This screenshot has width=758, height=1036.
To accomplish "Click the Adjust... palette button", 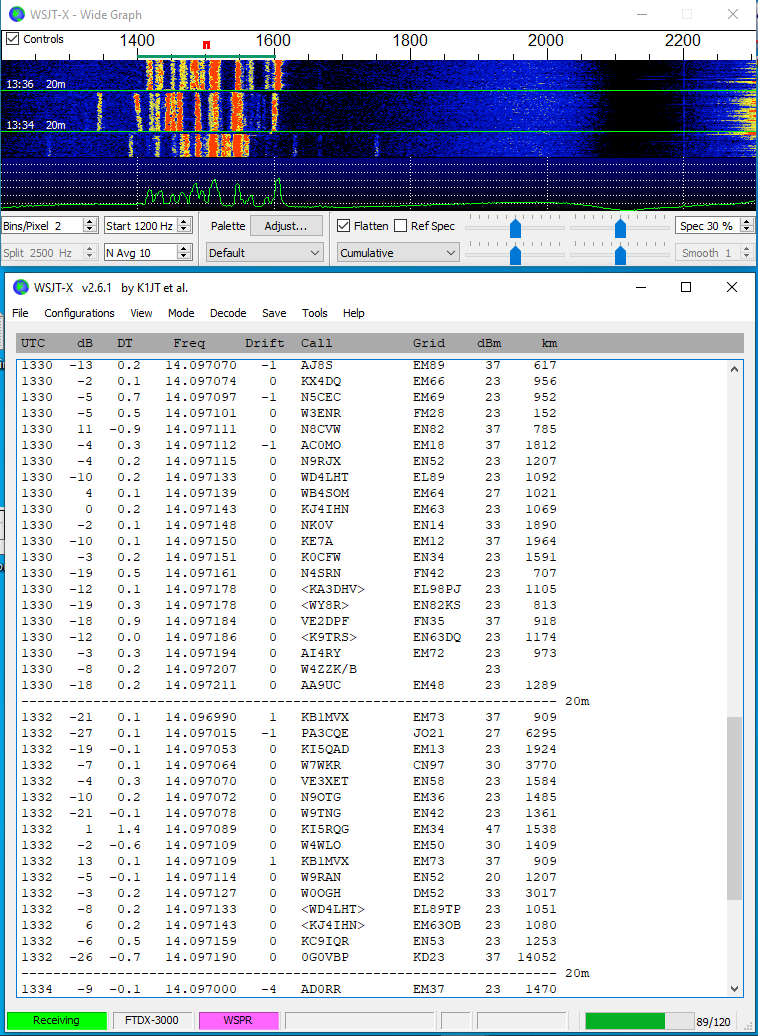I will (x=285, y=226).
